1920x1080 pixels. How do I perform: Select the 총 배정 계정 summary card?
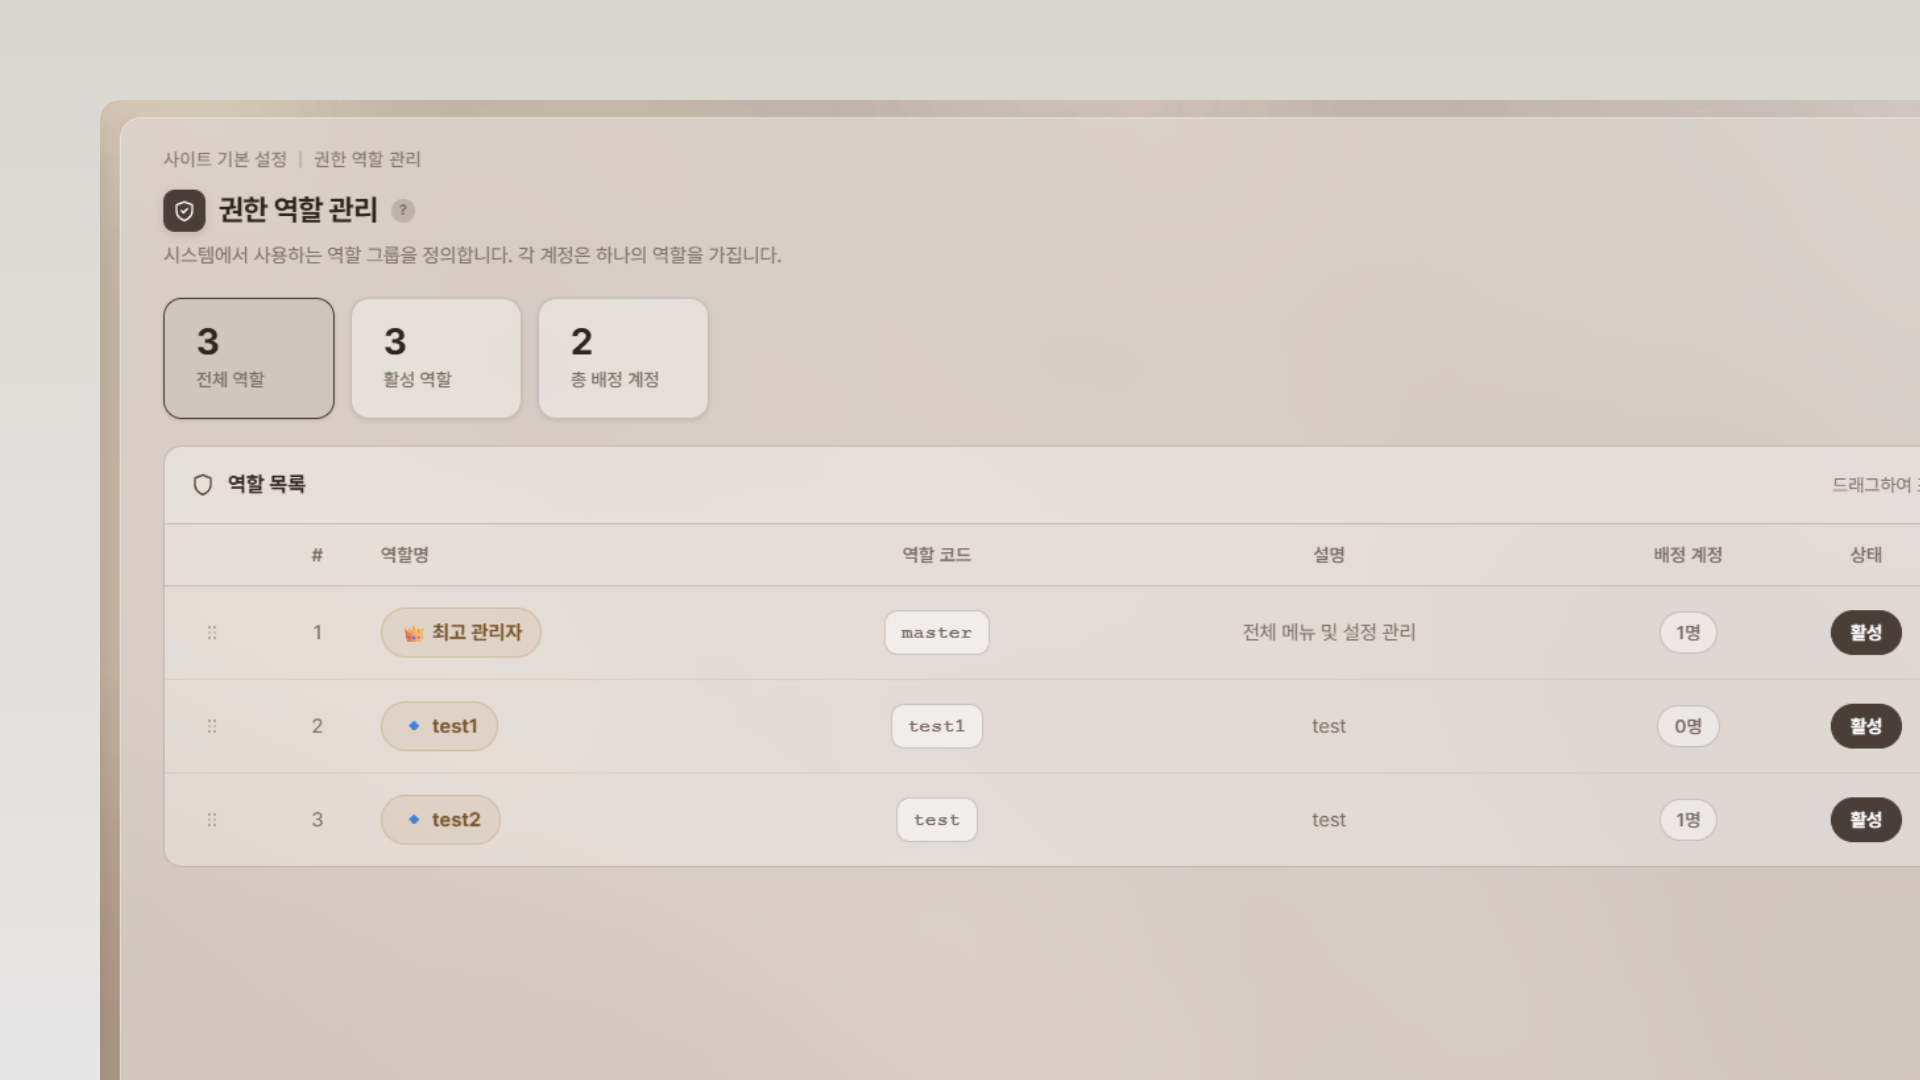click(623, 358)
